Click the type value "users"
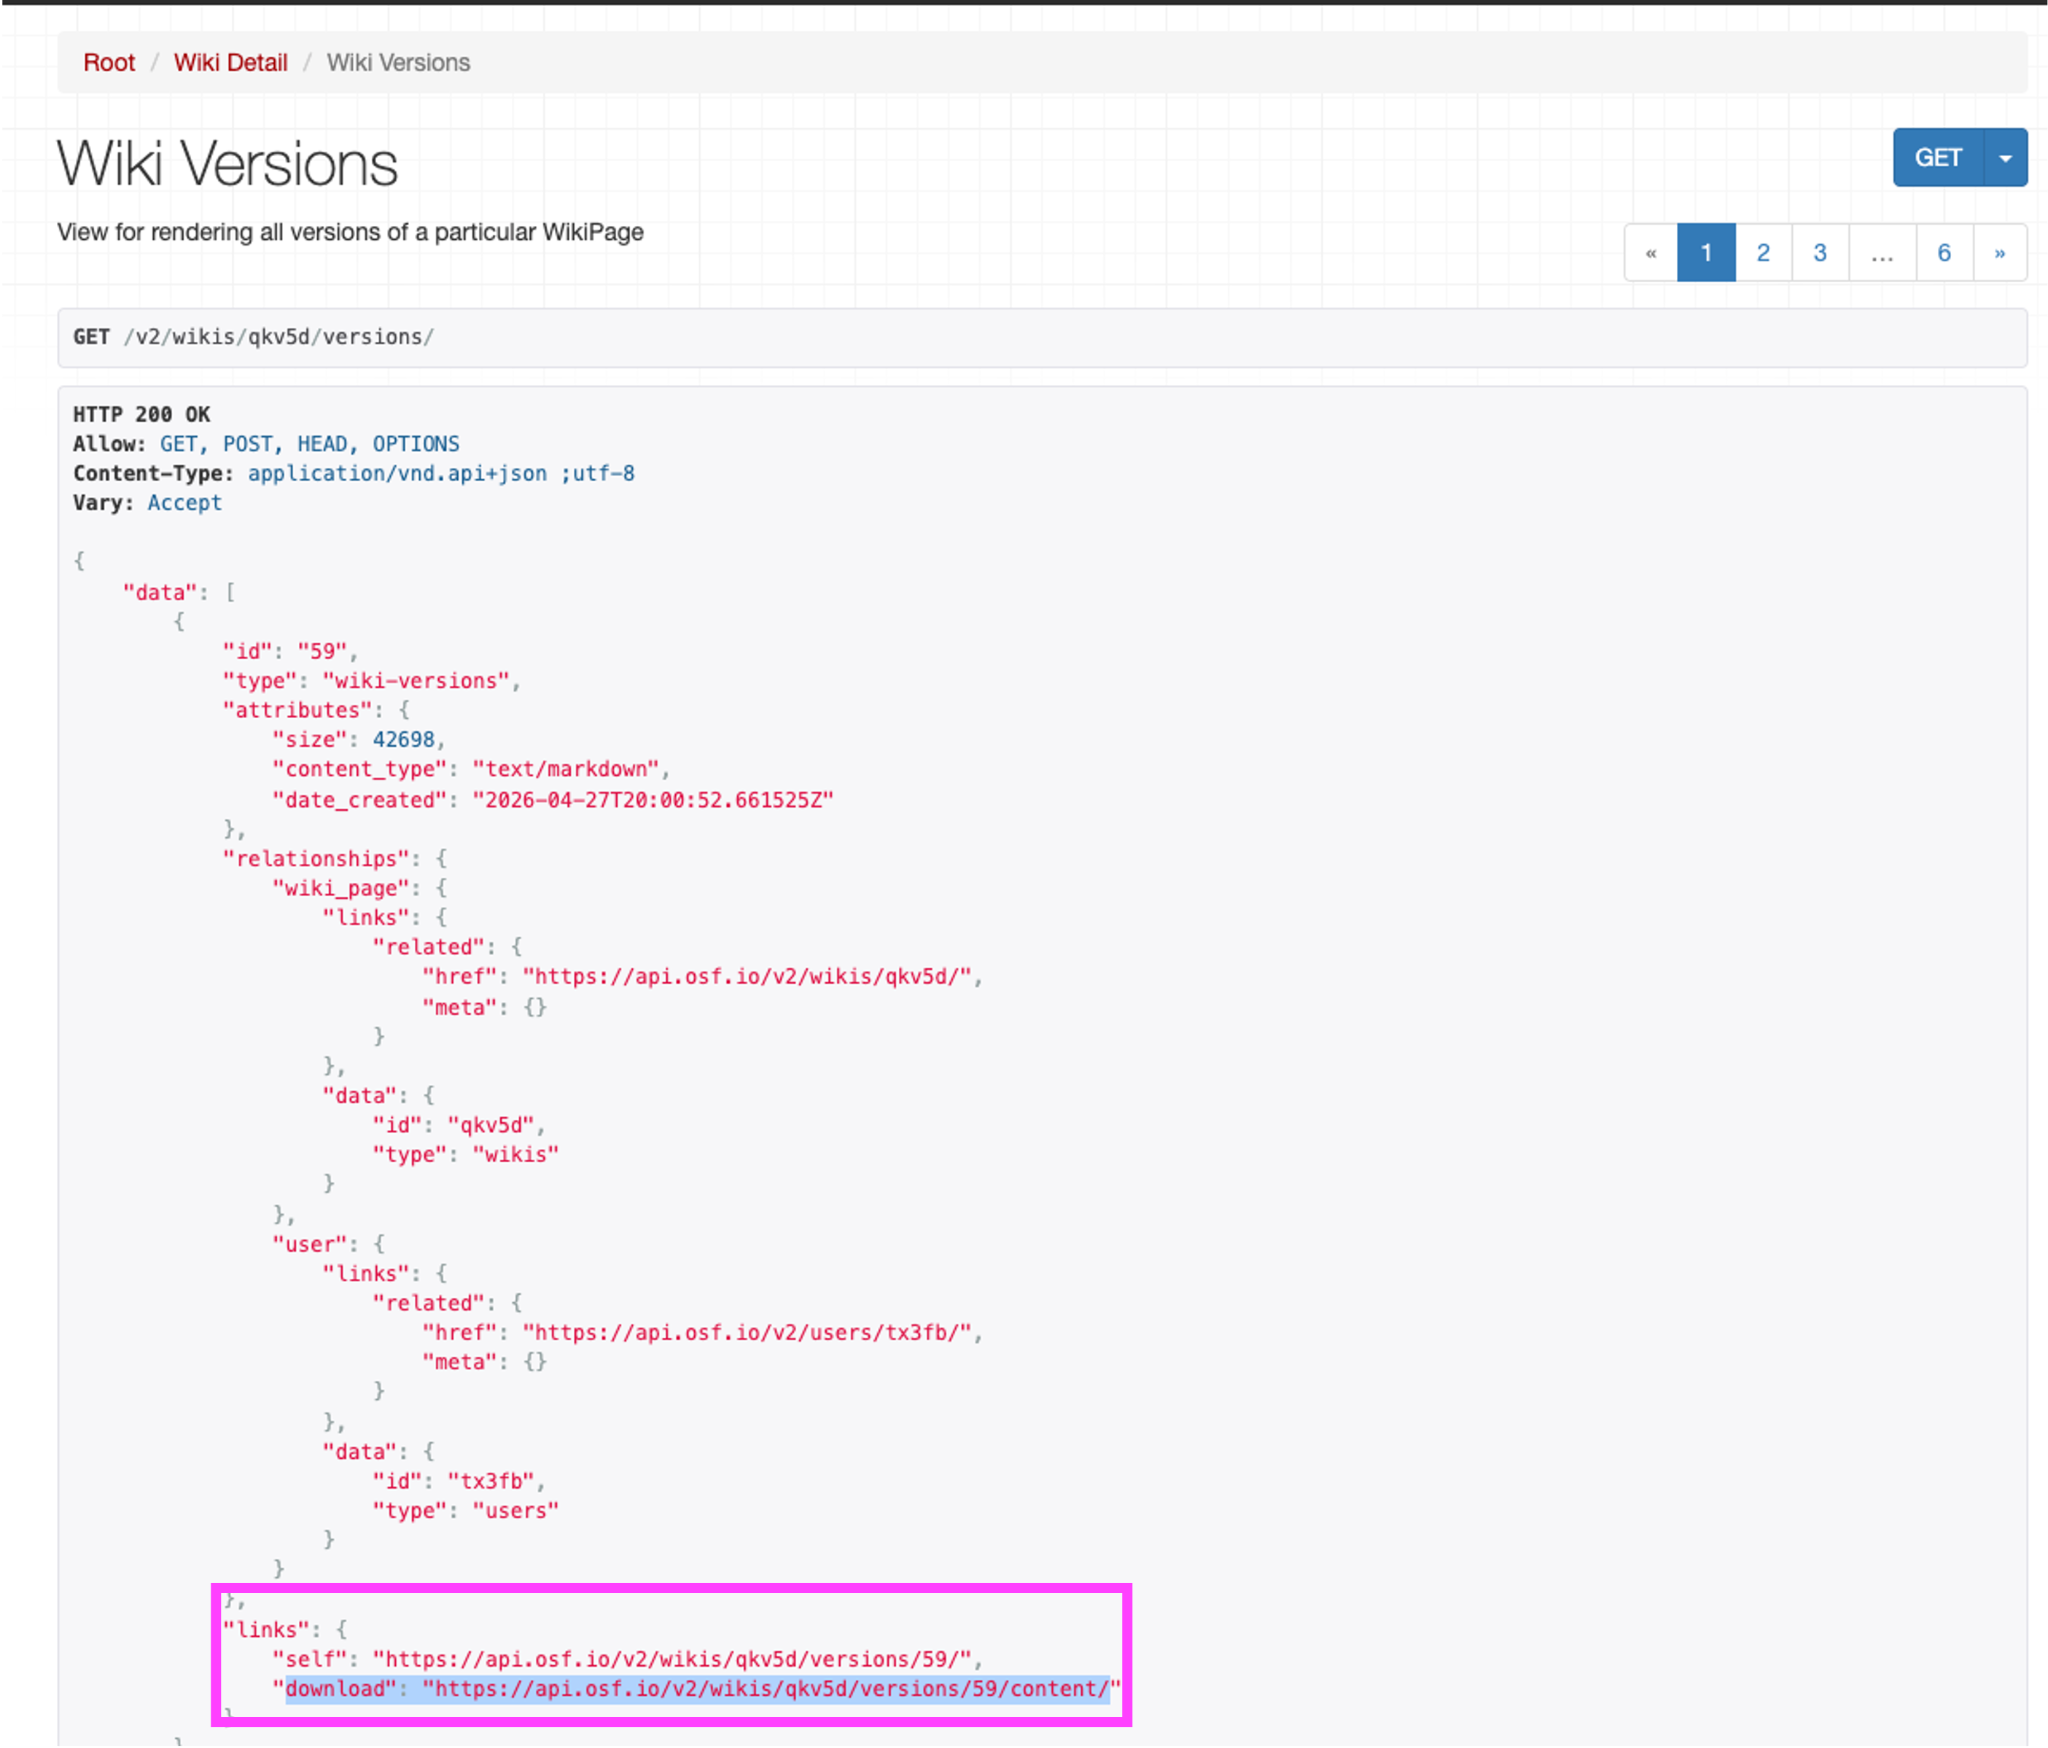Viewport: 2048px width, 1748px height. [516, 1511]
